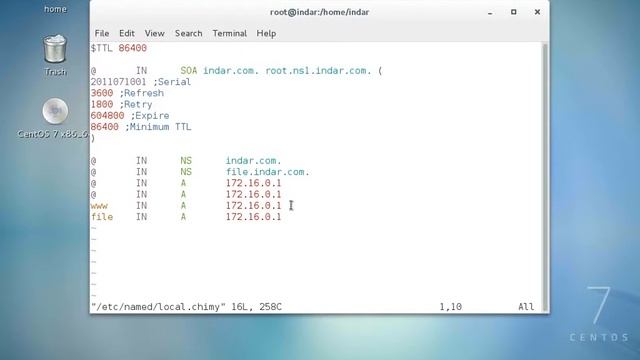This screenshot has width=640, height=360.
Task: Open the File menu
Action: 102,33
